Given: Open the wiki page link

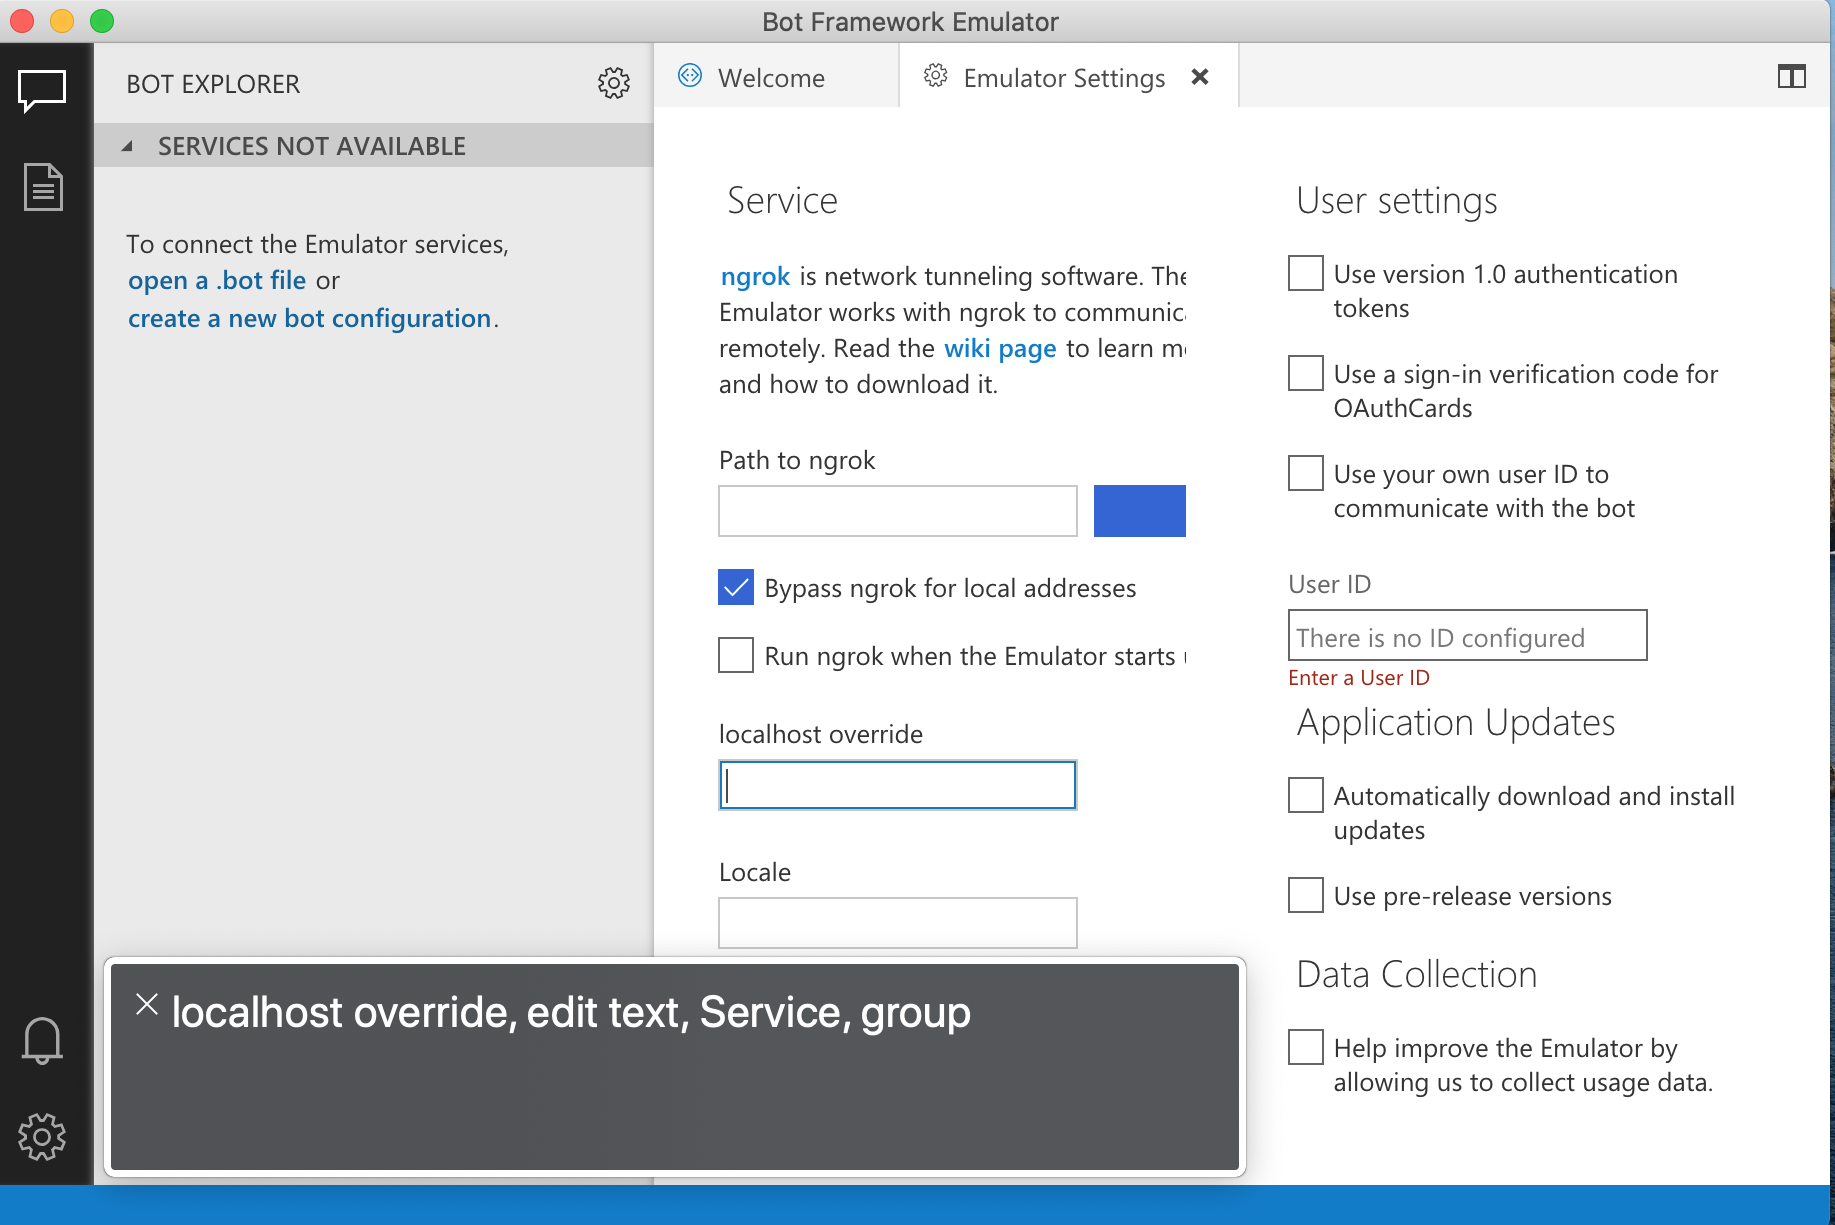Looking at the screenshot, I should coord(1000,348).
